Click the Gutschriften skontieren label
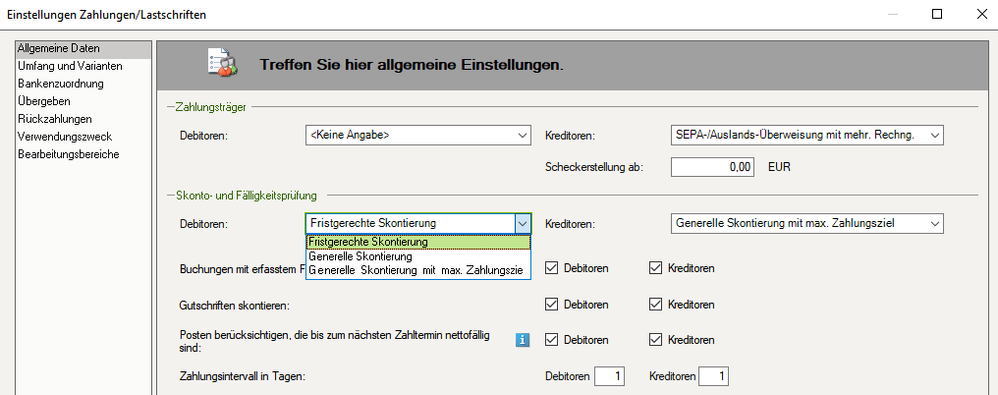The width and height of the screenshot is (998, 395). tap(235, 306)
